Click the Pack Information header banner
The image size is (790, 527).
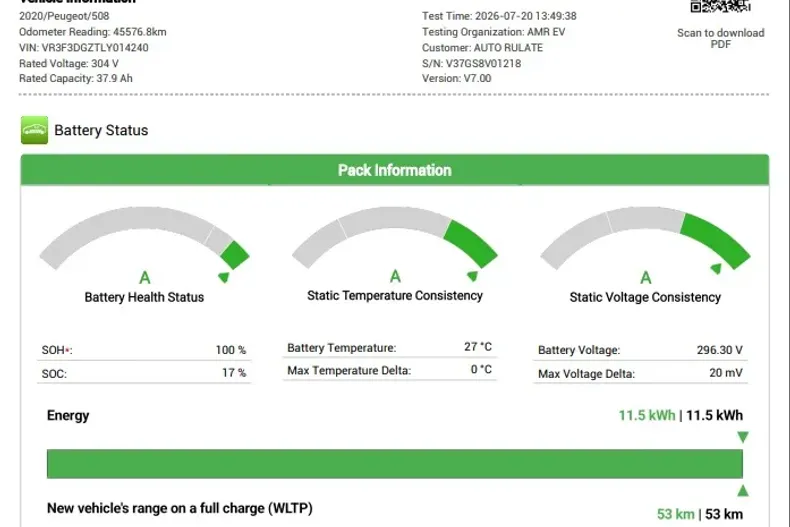pos(395,170)
